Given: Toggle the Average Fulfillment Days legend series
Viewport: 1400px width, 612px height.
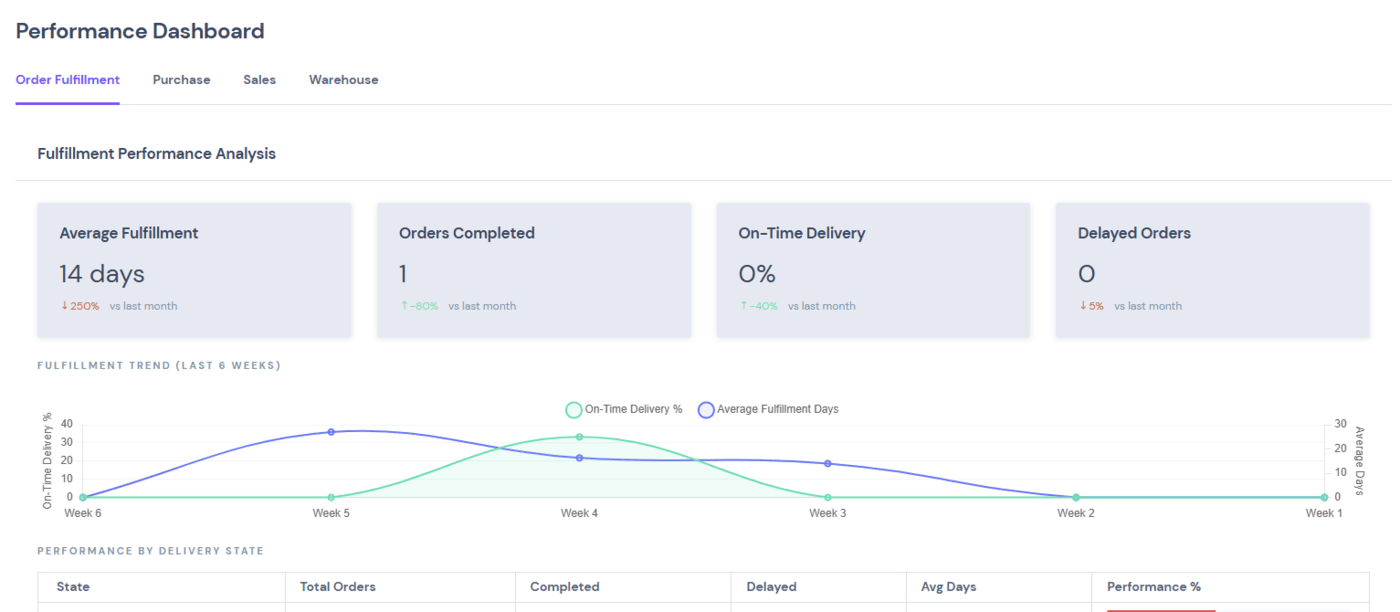Looking at the screenshot, I should [x=768, y=409].
